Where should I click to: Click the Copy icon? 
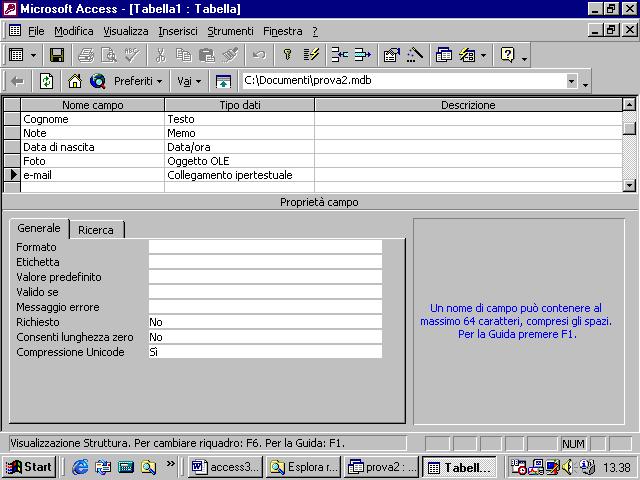[x=183, y=55]
